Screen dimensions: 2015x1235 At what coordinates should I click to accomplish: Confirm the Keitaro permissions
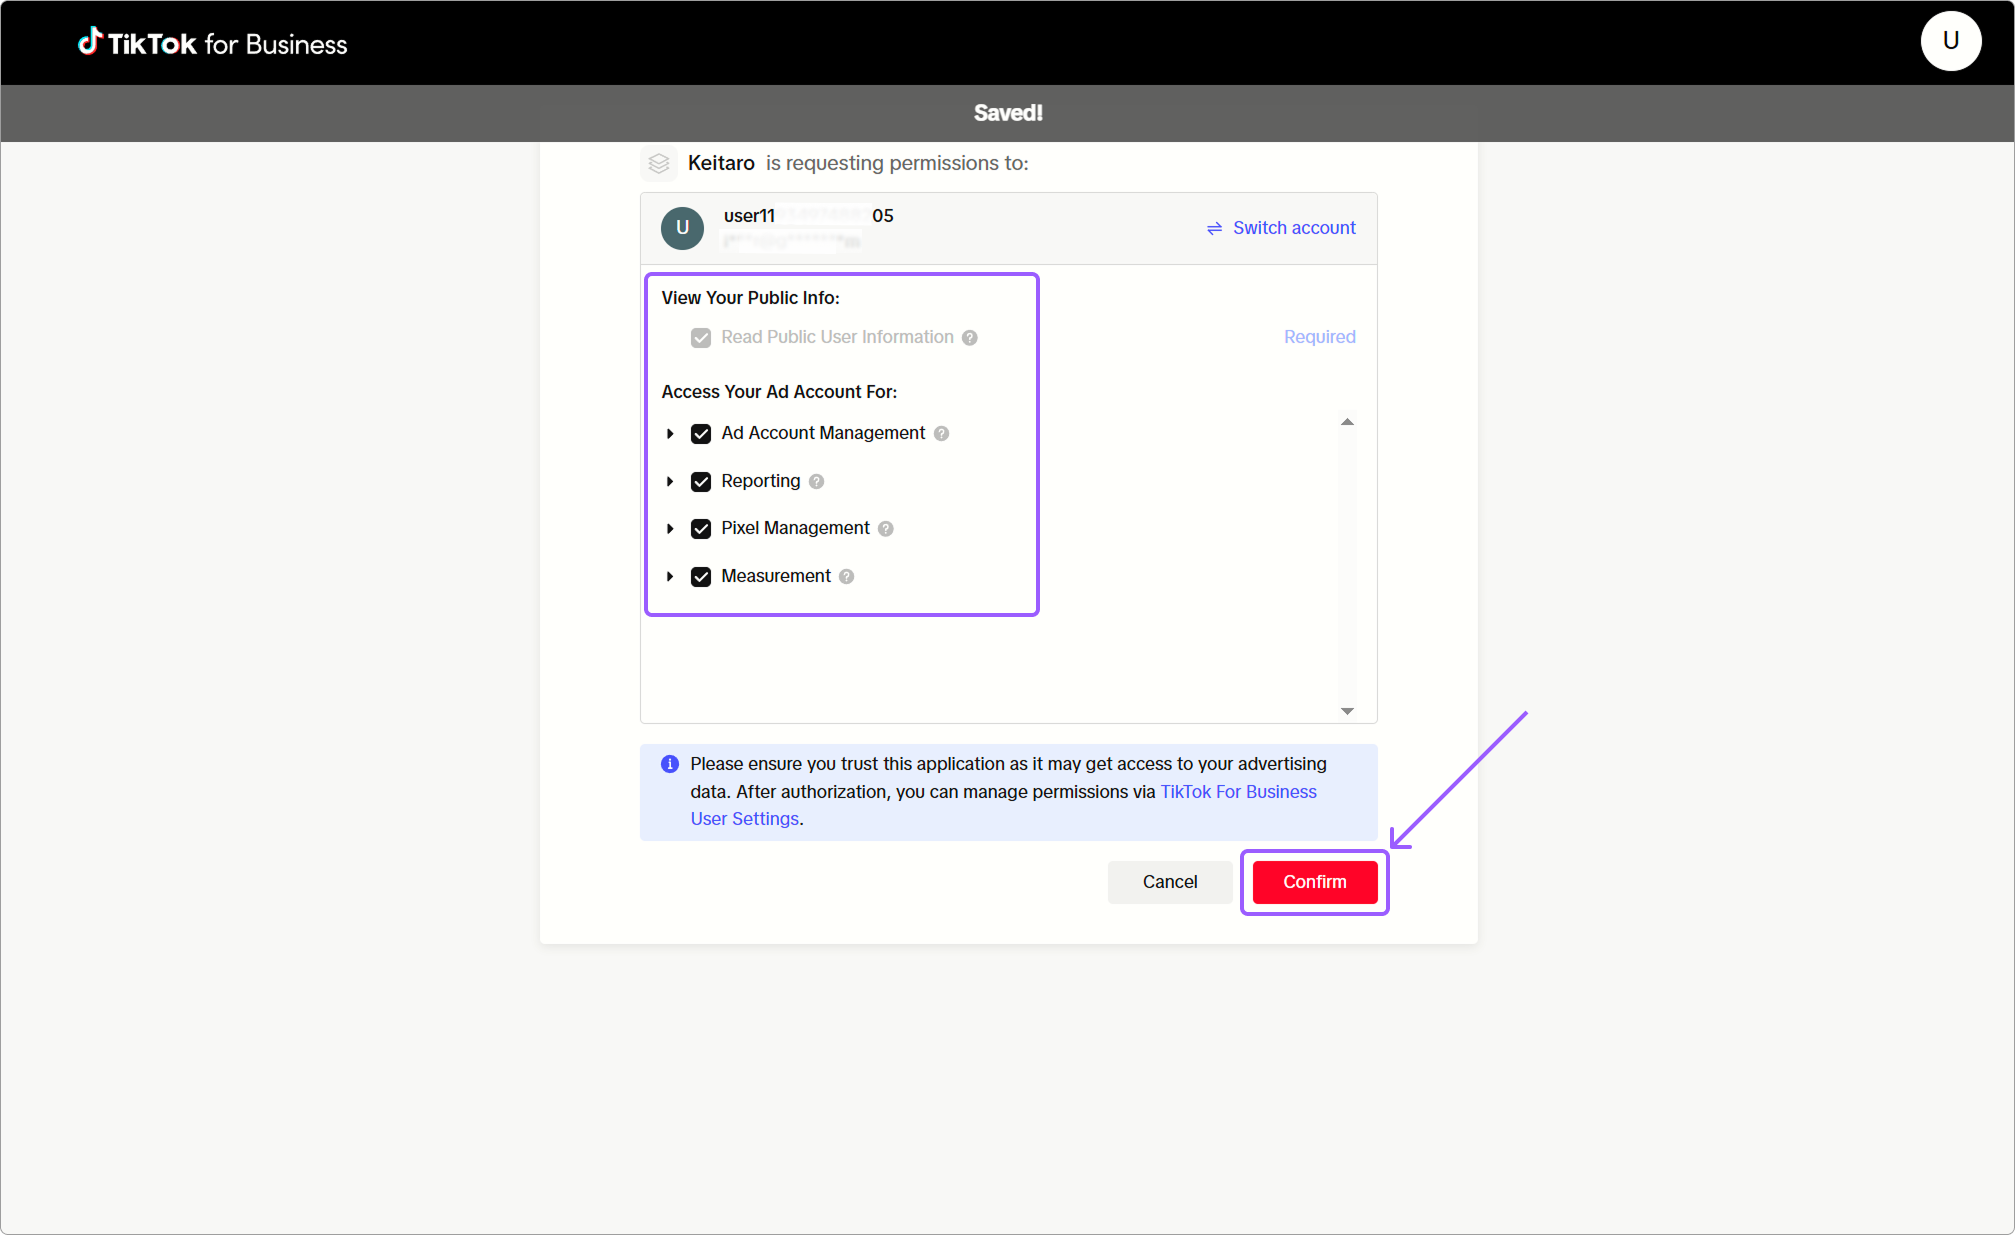point(1315,882)
